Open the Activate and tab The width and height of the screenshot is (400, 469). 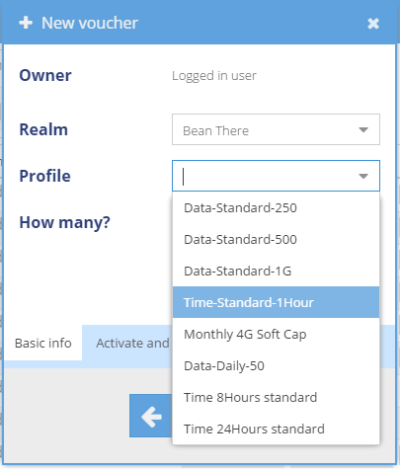132,343
